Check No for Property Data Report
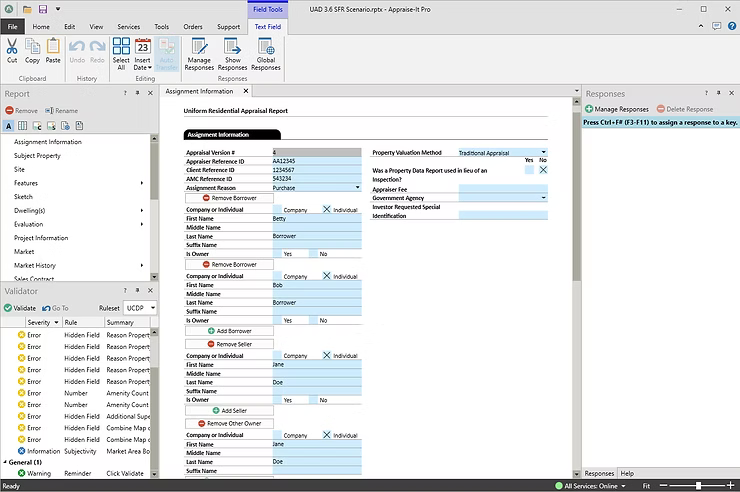This screenshot has width=740, height=492. tap(543, 171)
